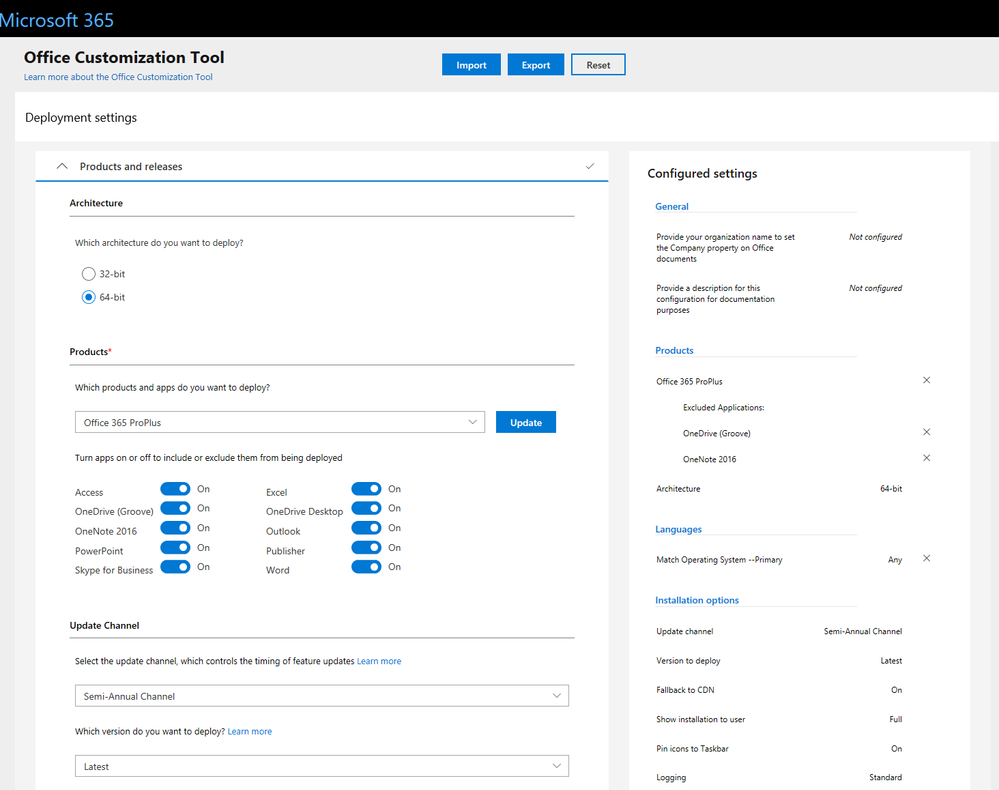Toggle the Skype for Business switch

click(x=175, y=566)
